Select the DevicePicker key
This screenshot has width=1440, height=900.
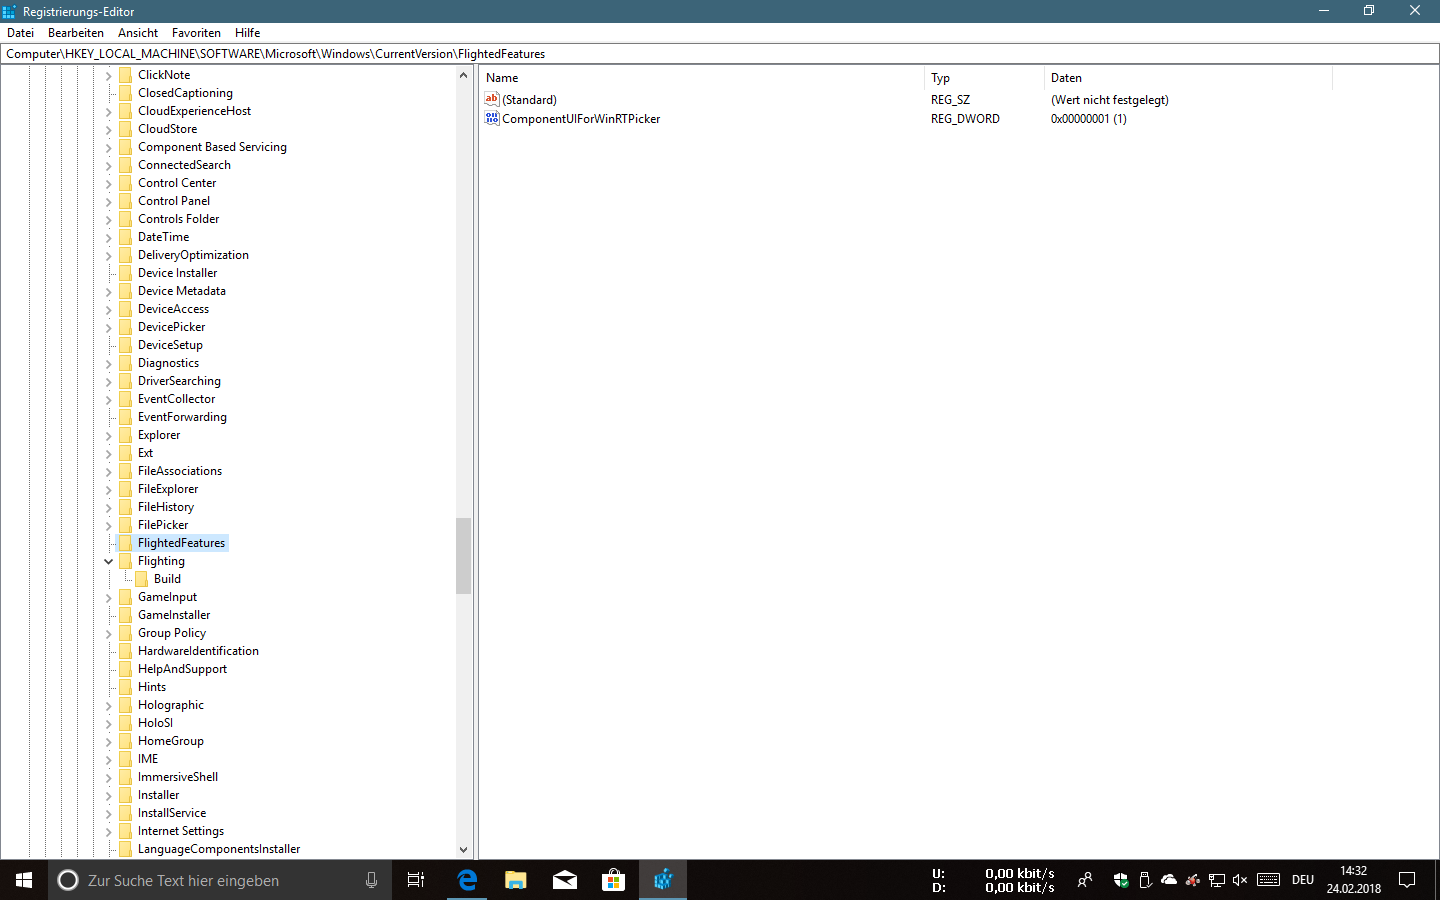pos(171,327)
